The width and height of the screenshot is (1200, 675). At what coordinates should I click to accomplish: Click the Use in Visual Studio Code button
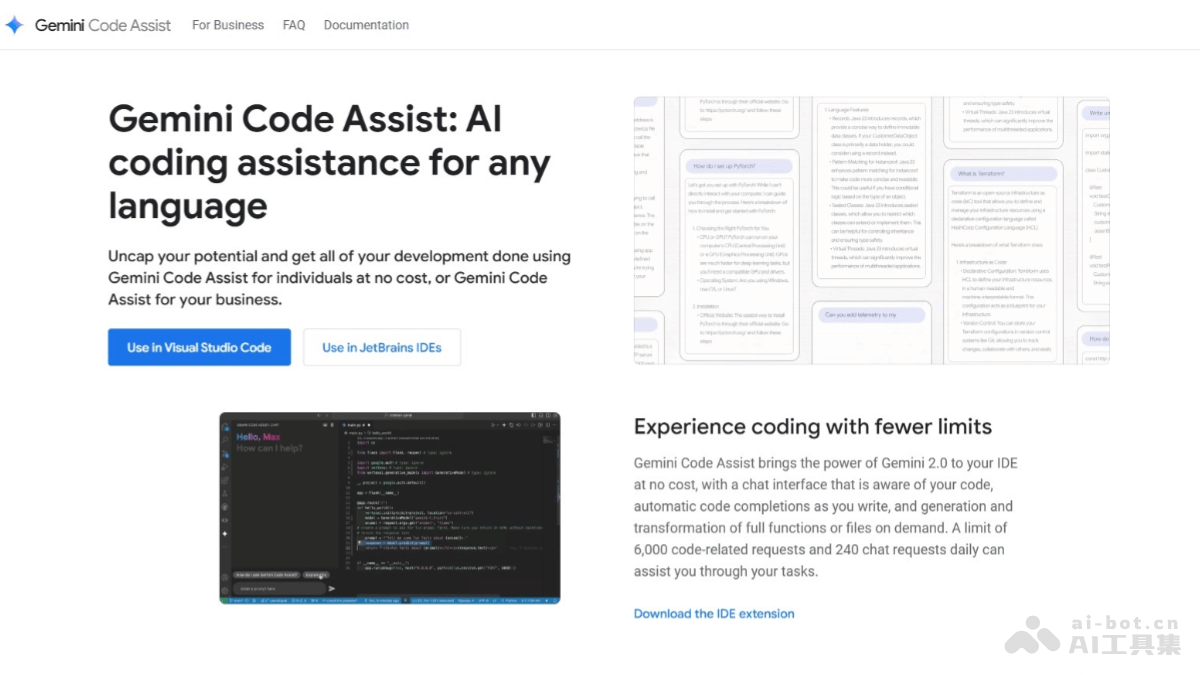point(199,347)
